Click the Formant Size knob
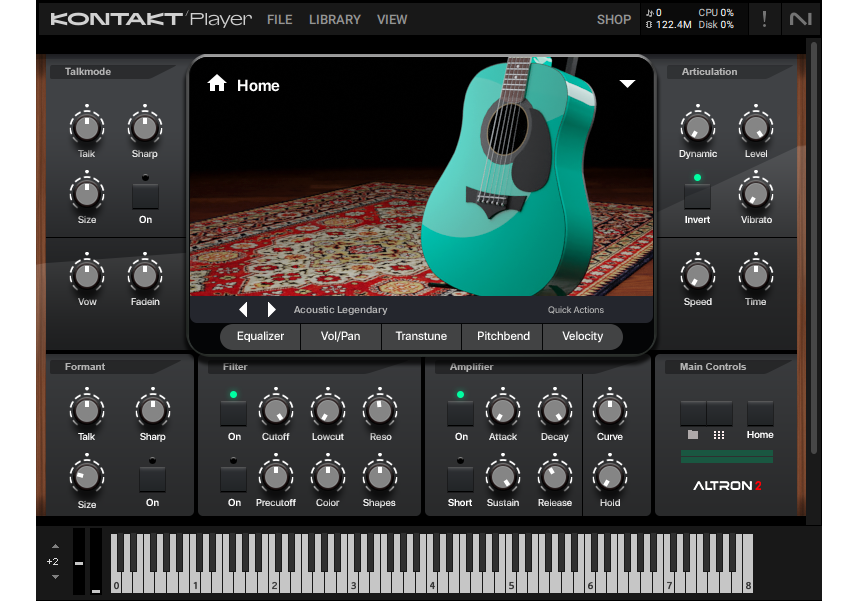 (x=87, y=477)
